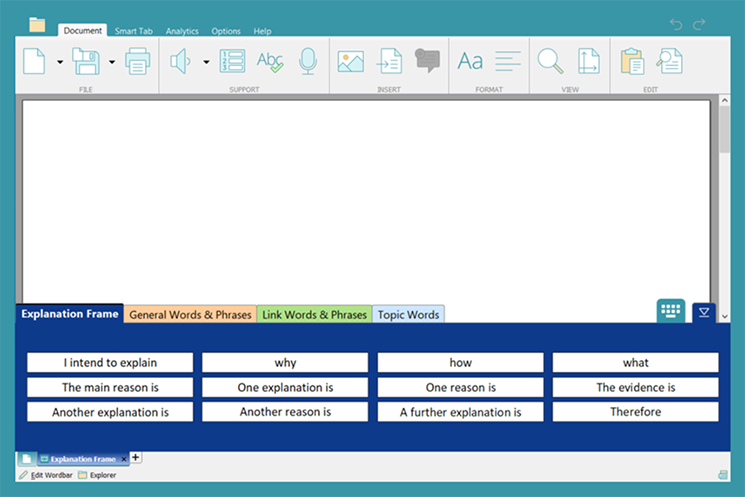Insert 'Another reason is'
Viewport: 745px width, 497px height.
click(x=285, y=412)
